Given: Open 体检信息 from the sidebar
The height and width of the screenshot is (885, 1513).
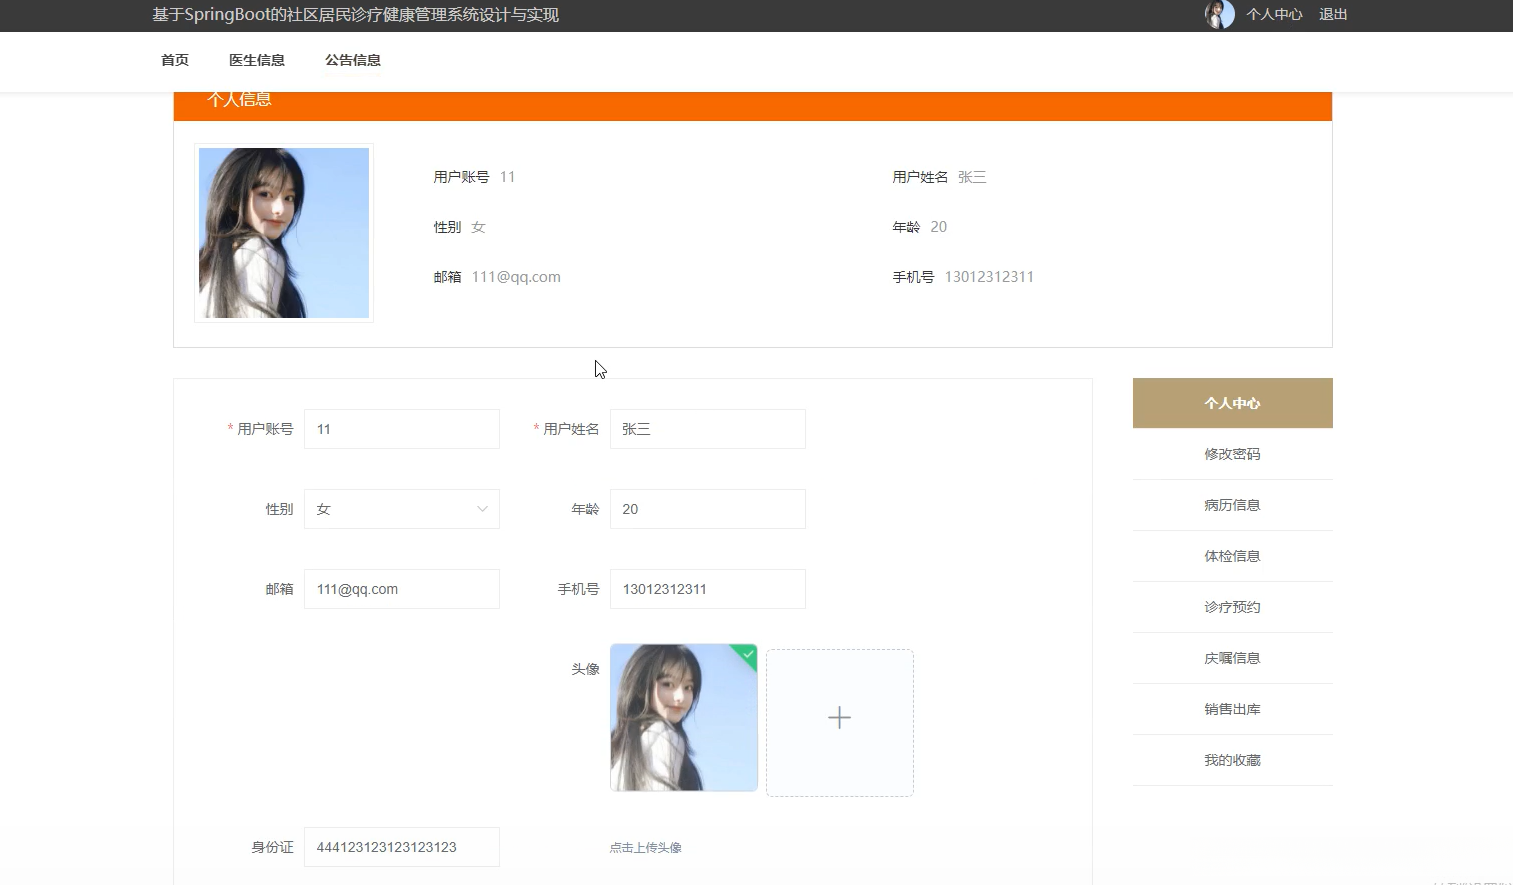Looking at the screenshot, I should (1231, 556).
